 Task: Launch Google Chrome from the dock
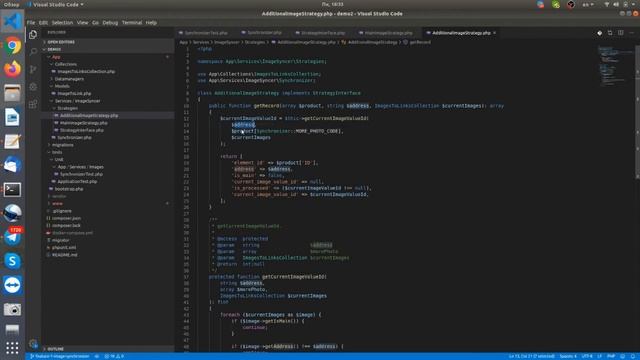pyautogui.click(x=12, y=46)
